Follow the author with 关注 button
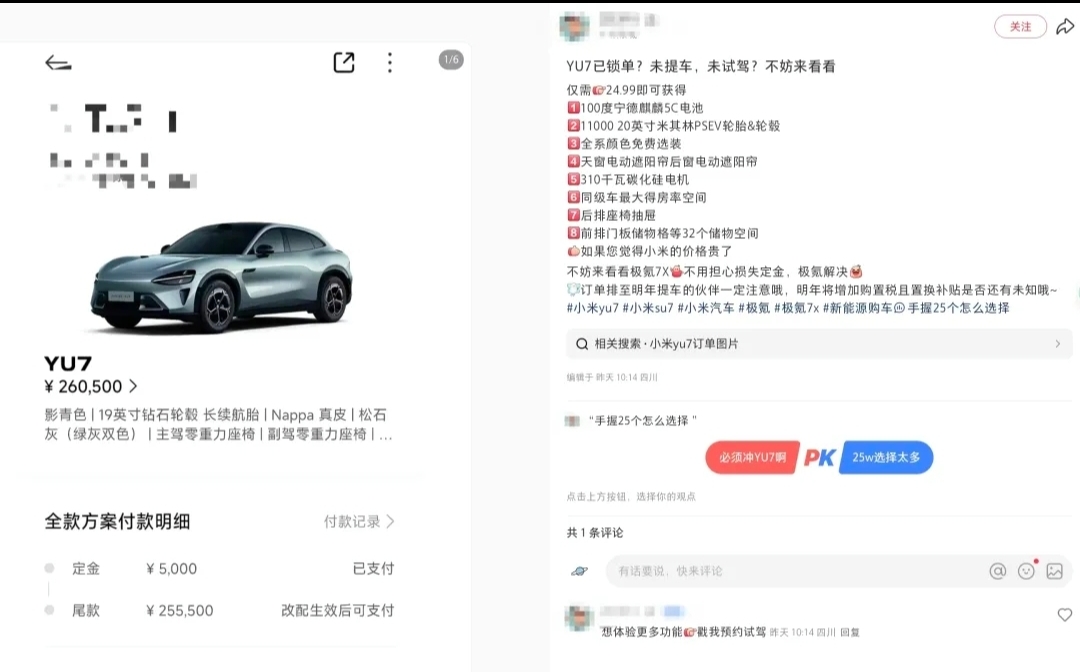This screenshot has height=672, width=1080. 1020,27
